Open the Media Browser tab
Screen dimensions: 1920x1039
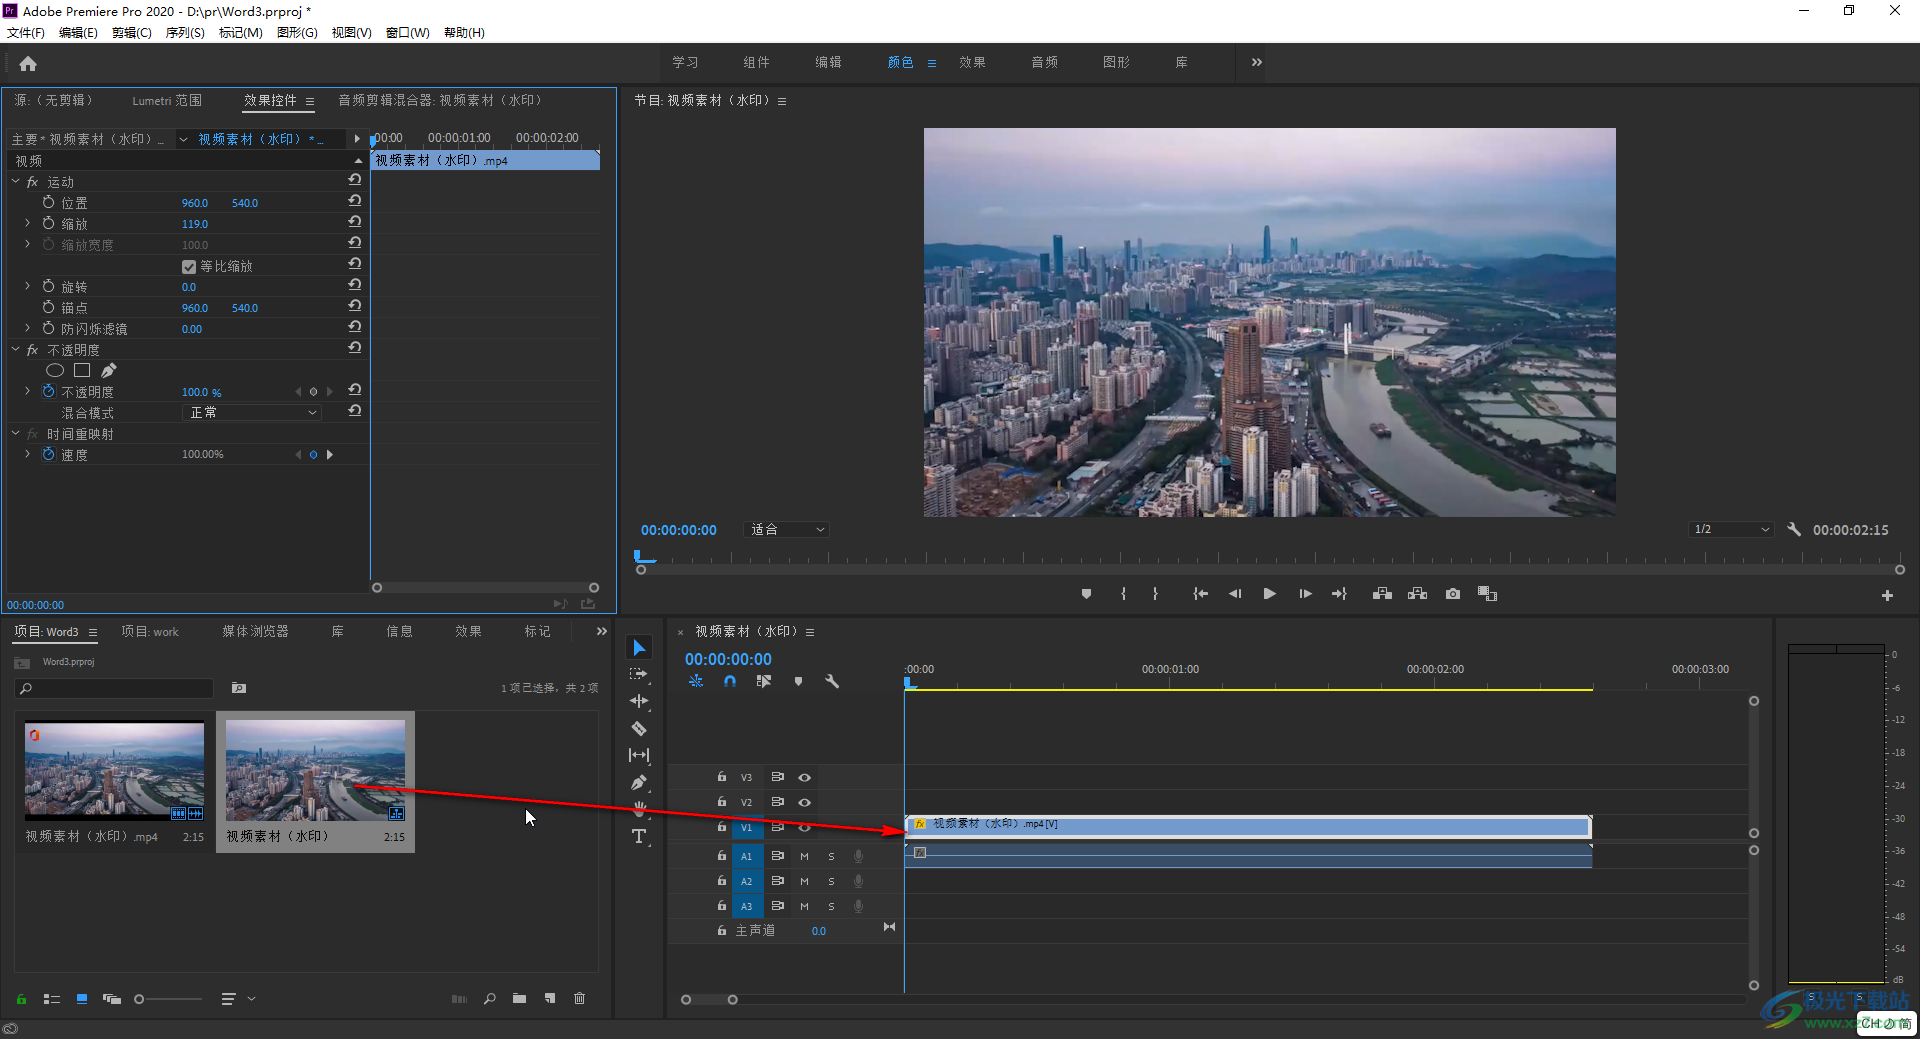pyautogui.click(x=255, y=631)
